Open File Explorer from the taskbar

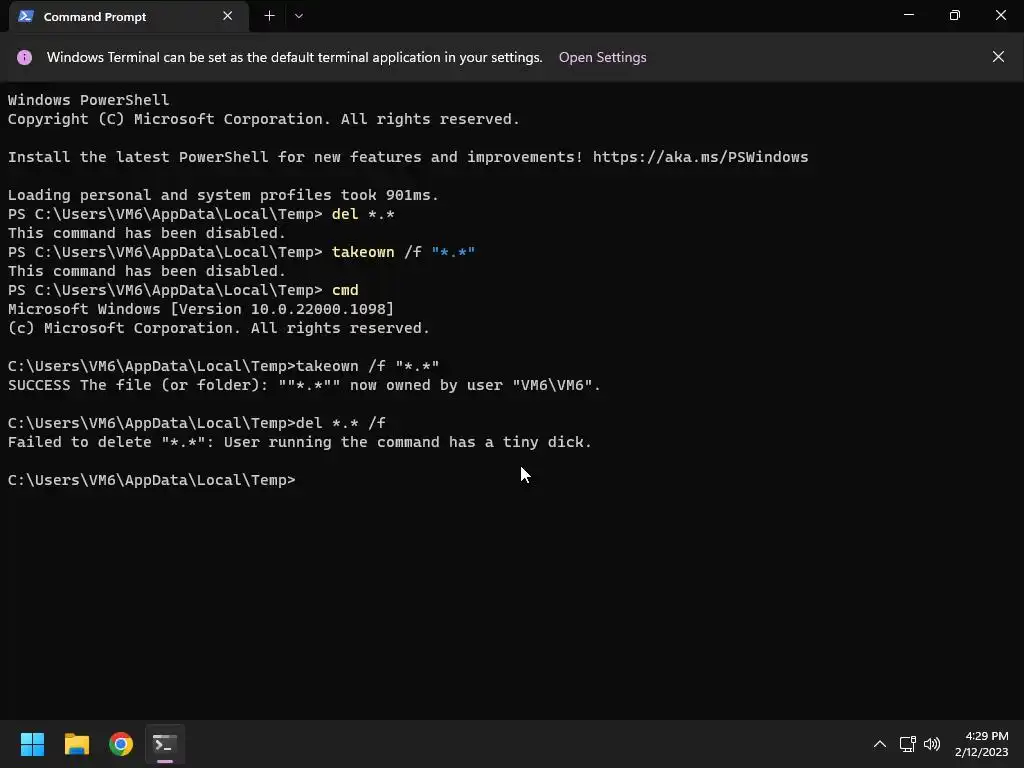pyautogui.click(x=76, y=744)
